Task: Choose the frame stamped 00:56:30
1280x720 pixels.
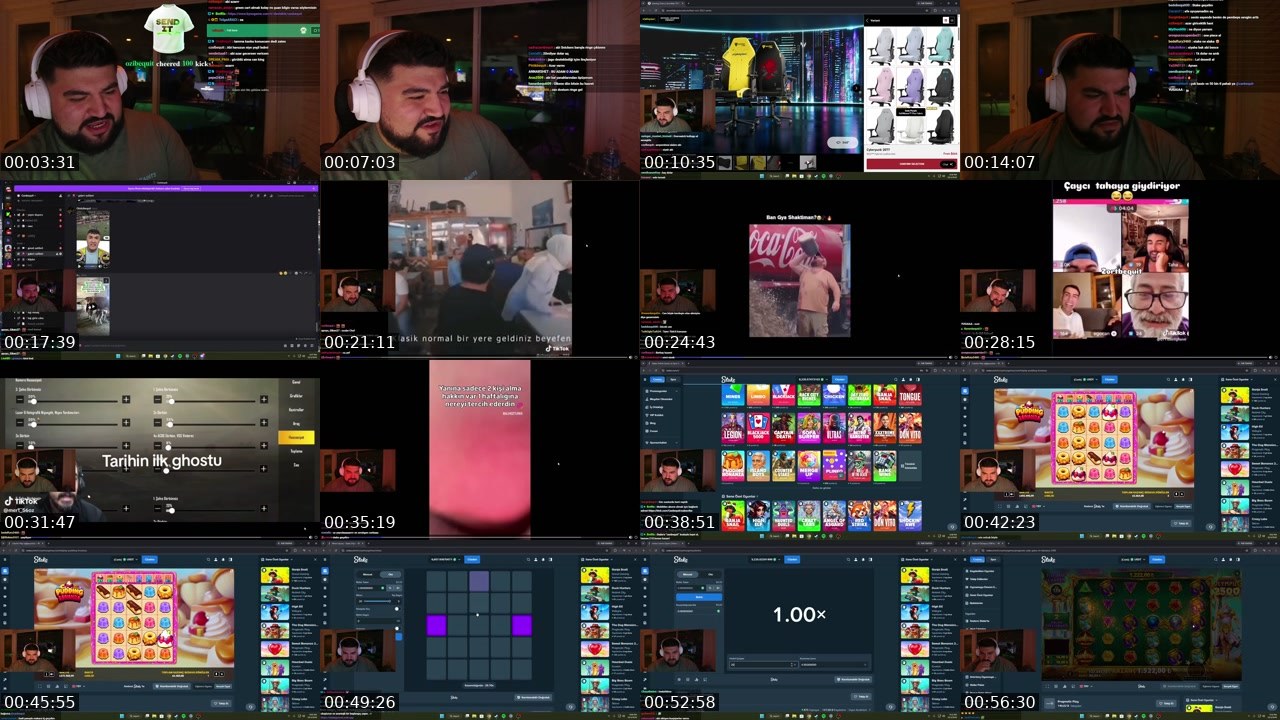Action: click(1120, 630)
